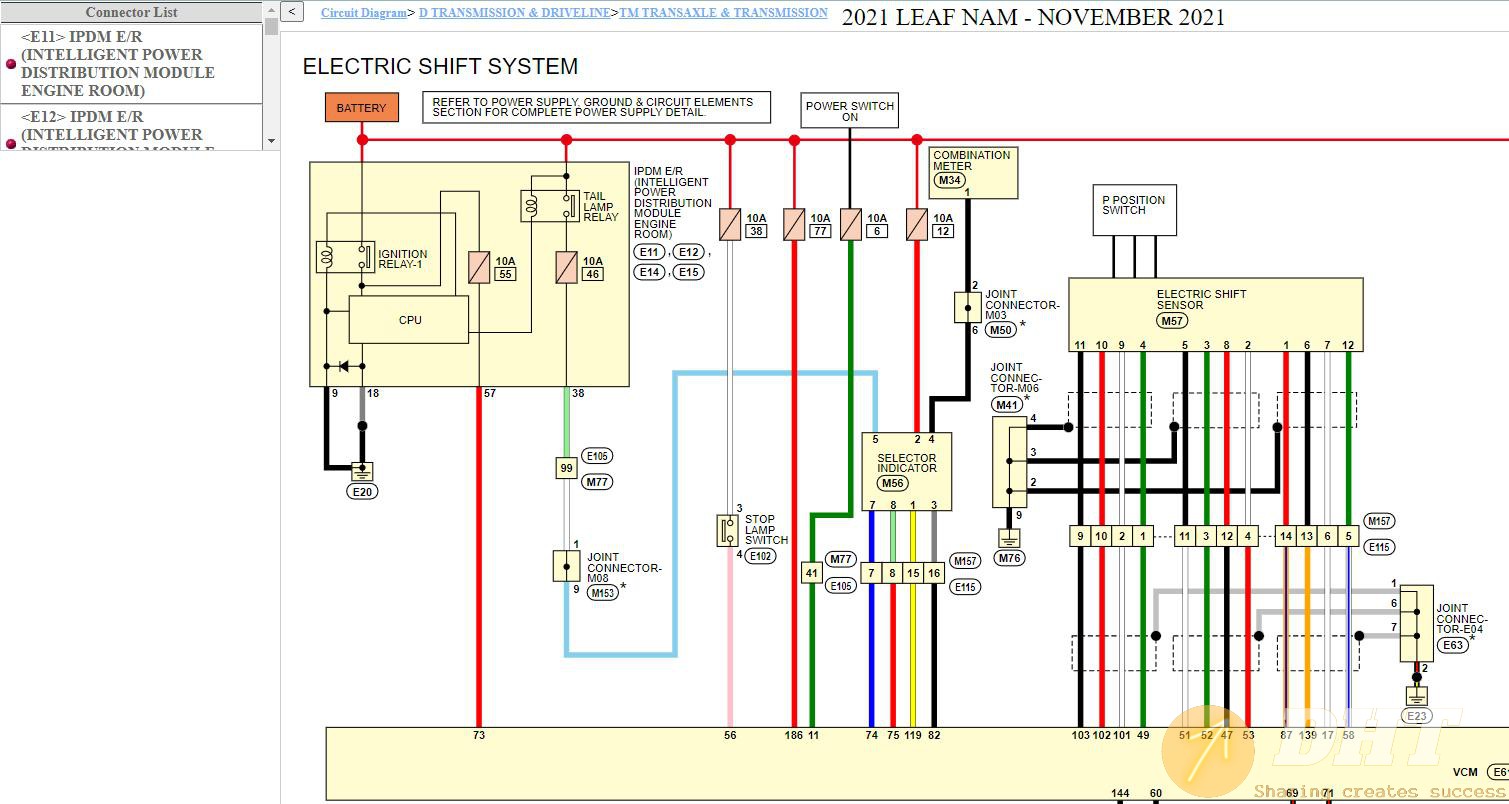Click the ELECTRIC SHIFT SYSTEM title
Viewport: 1509px width, 804px height.
440,66
